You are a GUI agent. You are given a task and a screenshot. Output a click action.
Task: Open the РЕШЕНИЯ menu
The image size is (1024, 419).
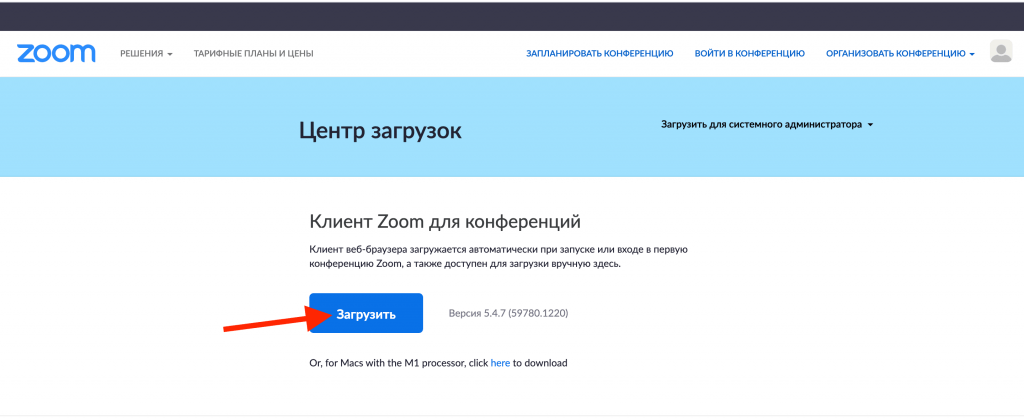[x=140, y=53]
